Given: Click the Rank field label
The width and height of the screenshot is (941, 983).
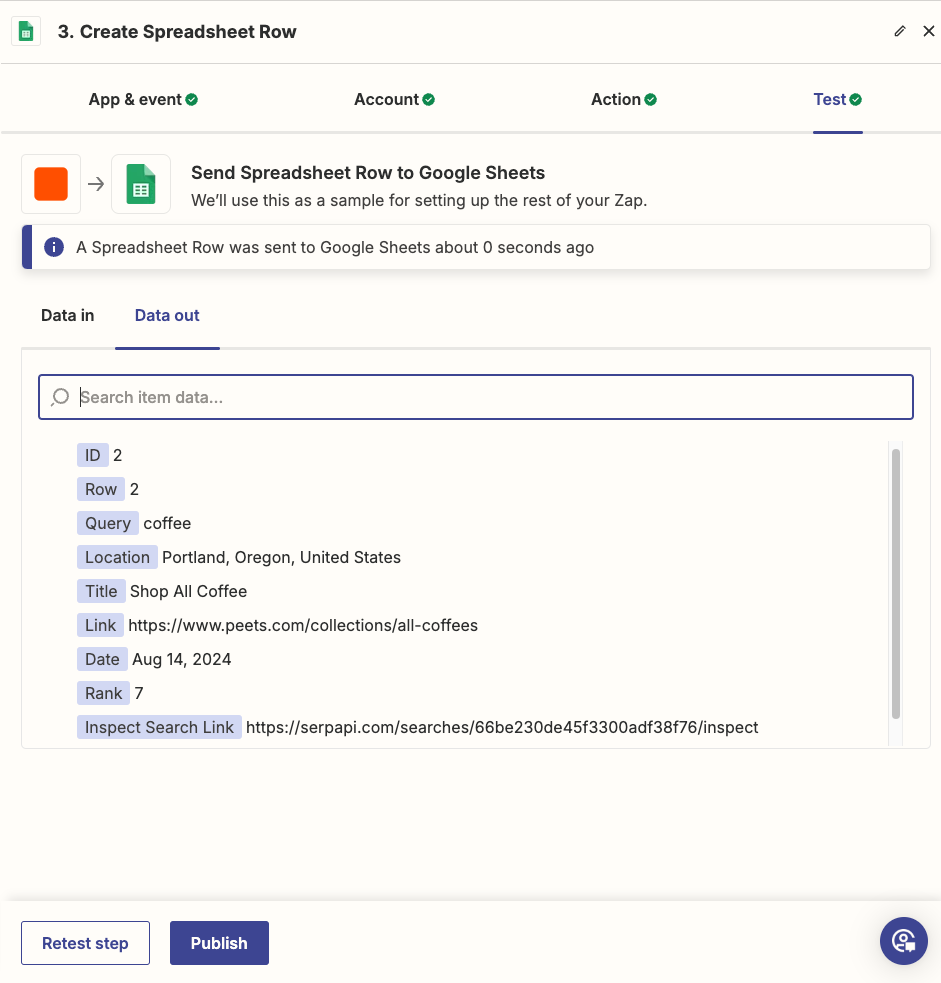Looking at the screenshot, I should (x=103, y=693).
